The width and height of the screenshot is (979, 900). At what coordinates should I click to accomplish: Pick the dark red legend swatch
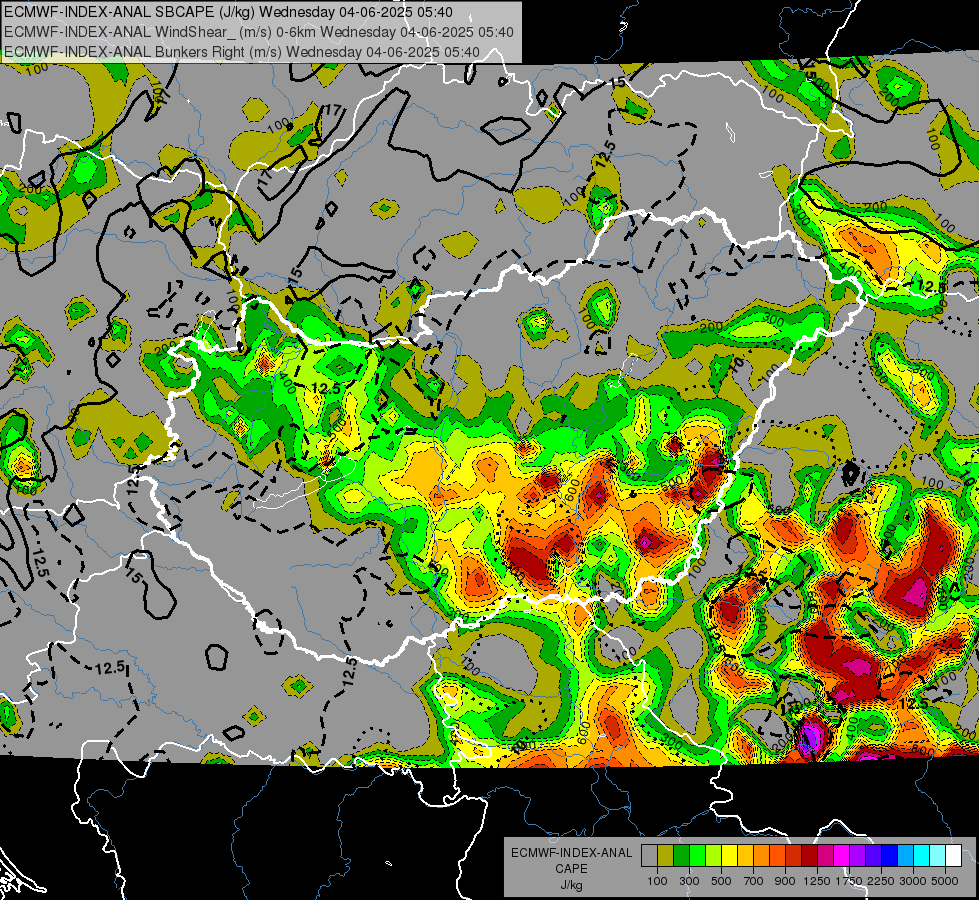tap(809, 856)
